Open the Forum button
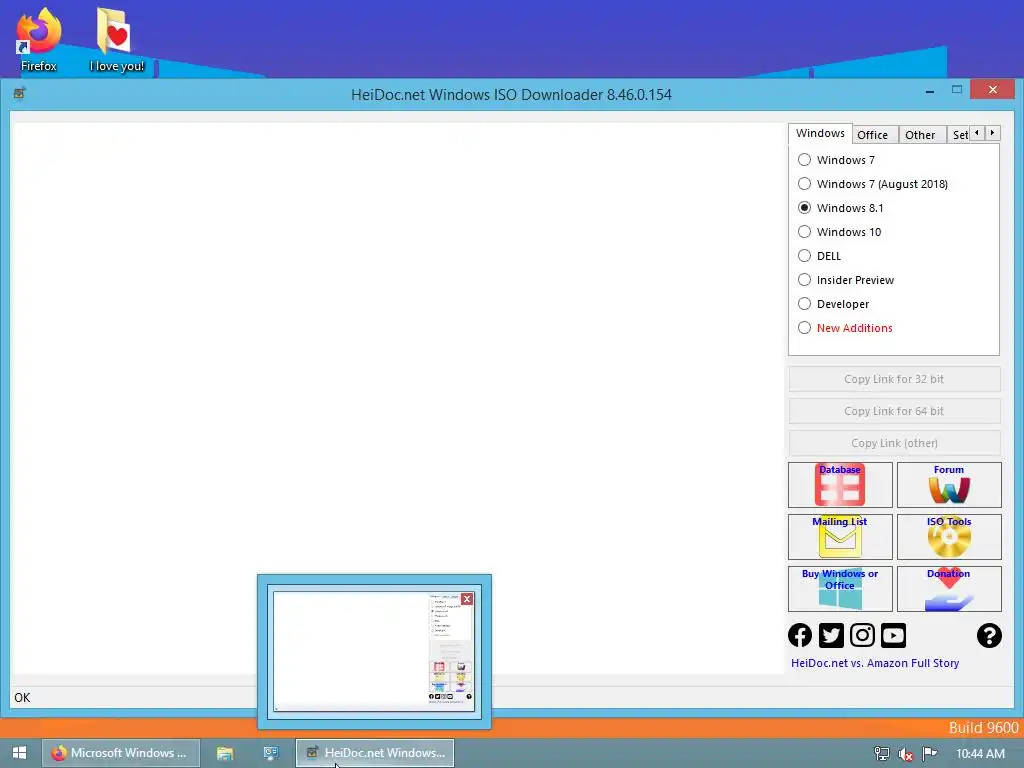1024x768 pixels. pyautogui.click(x=949, y=485)
